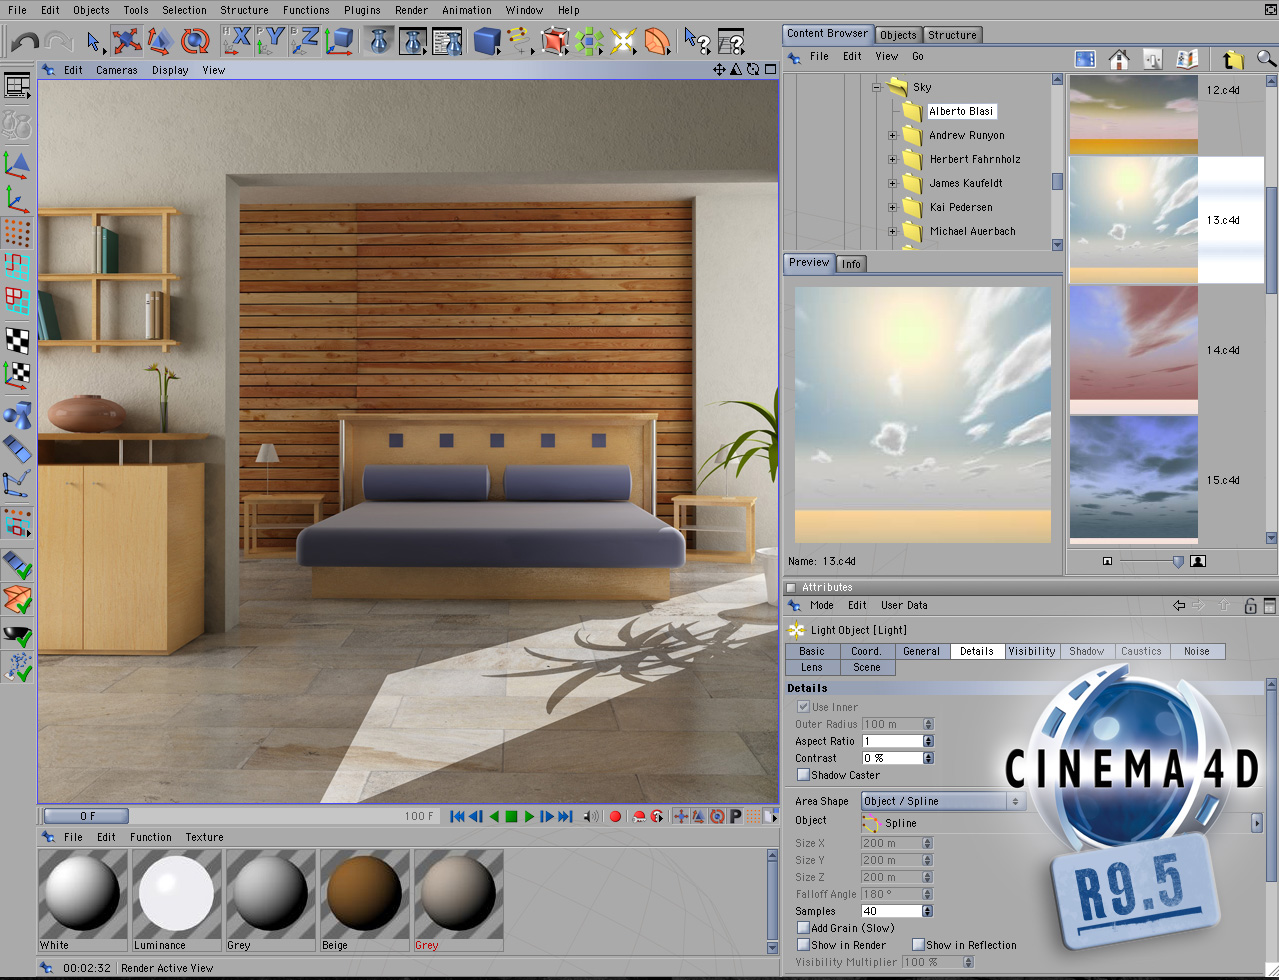This screenshot has height=980, width=1279.
Task: Toggle timeline sound speaker icon
Action: [591, 816]
